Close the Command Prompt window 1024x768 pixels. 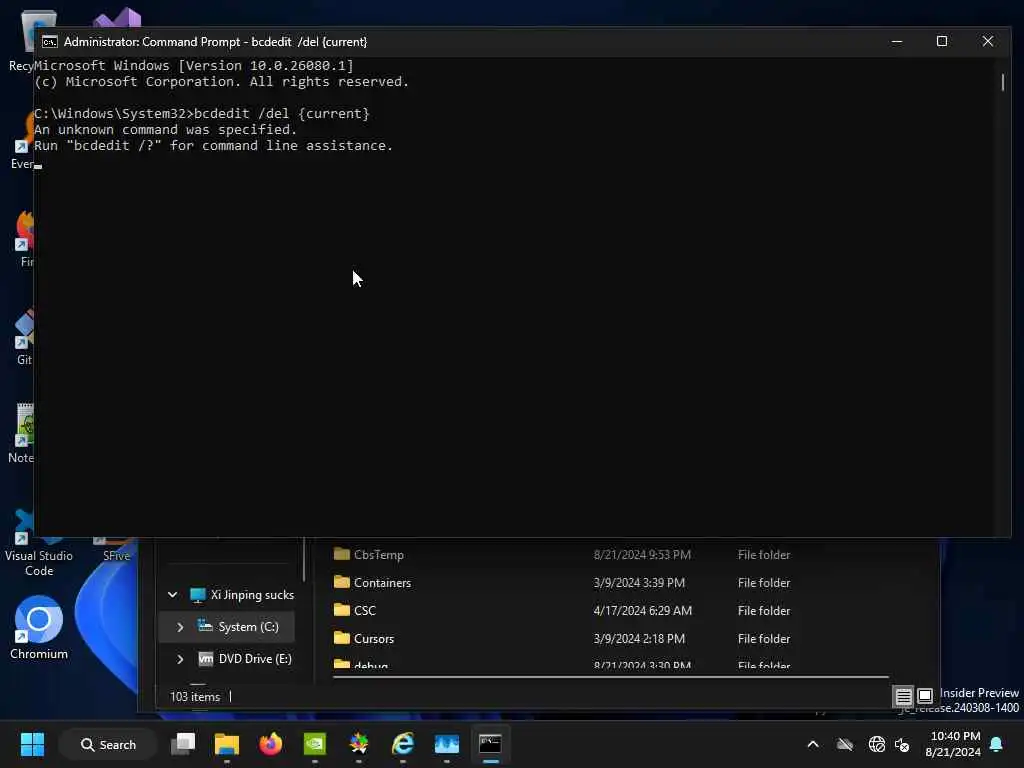[987, 42]
